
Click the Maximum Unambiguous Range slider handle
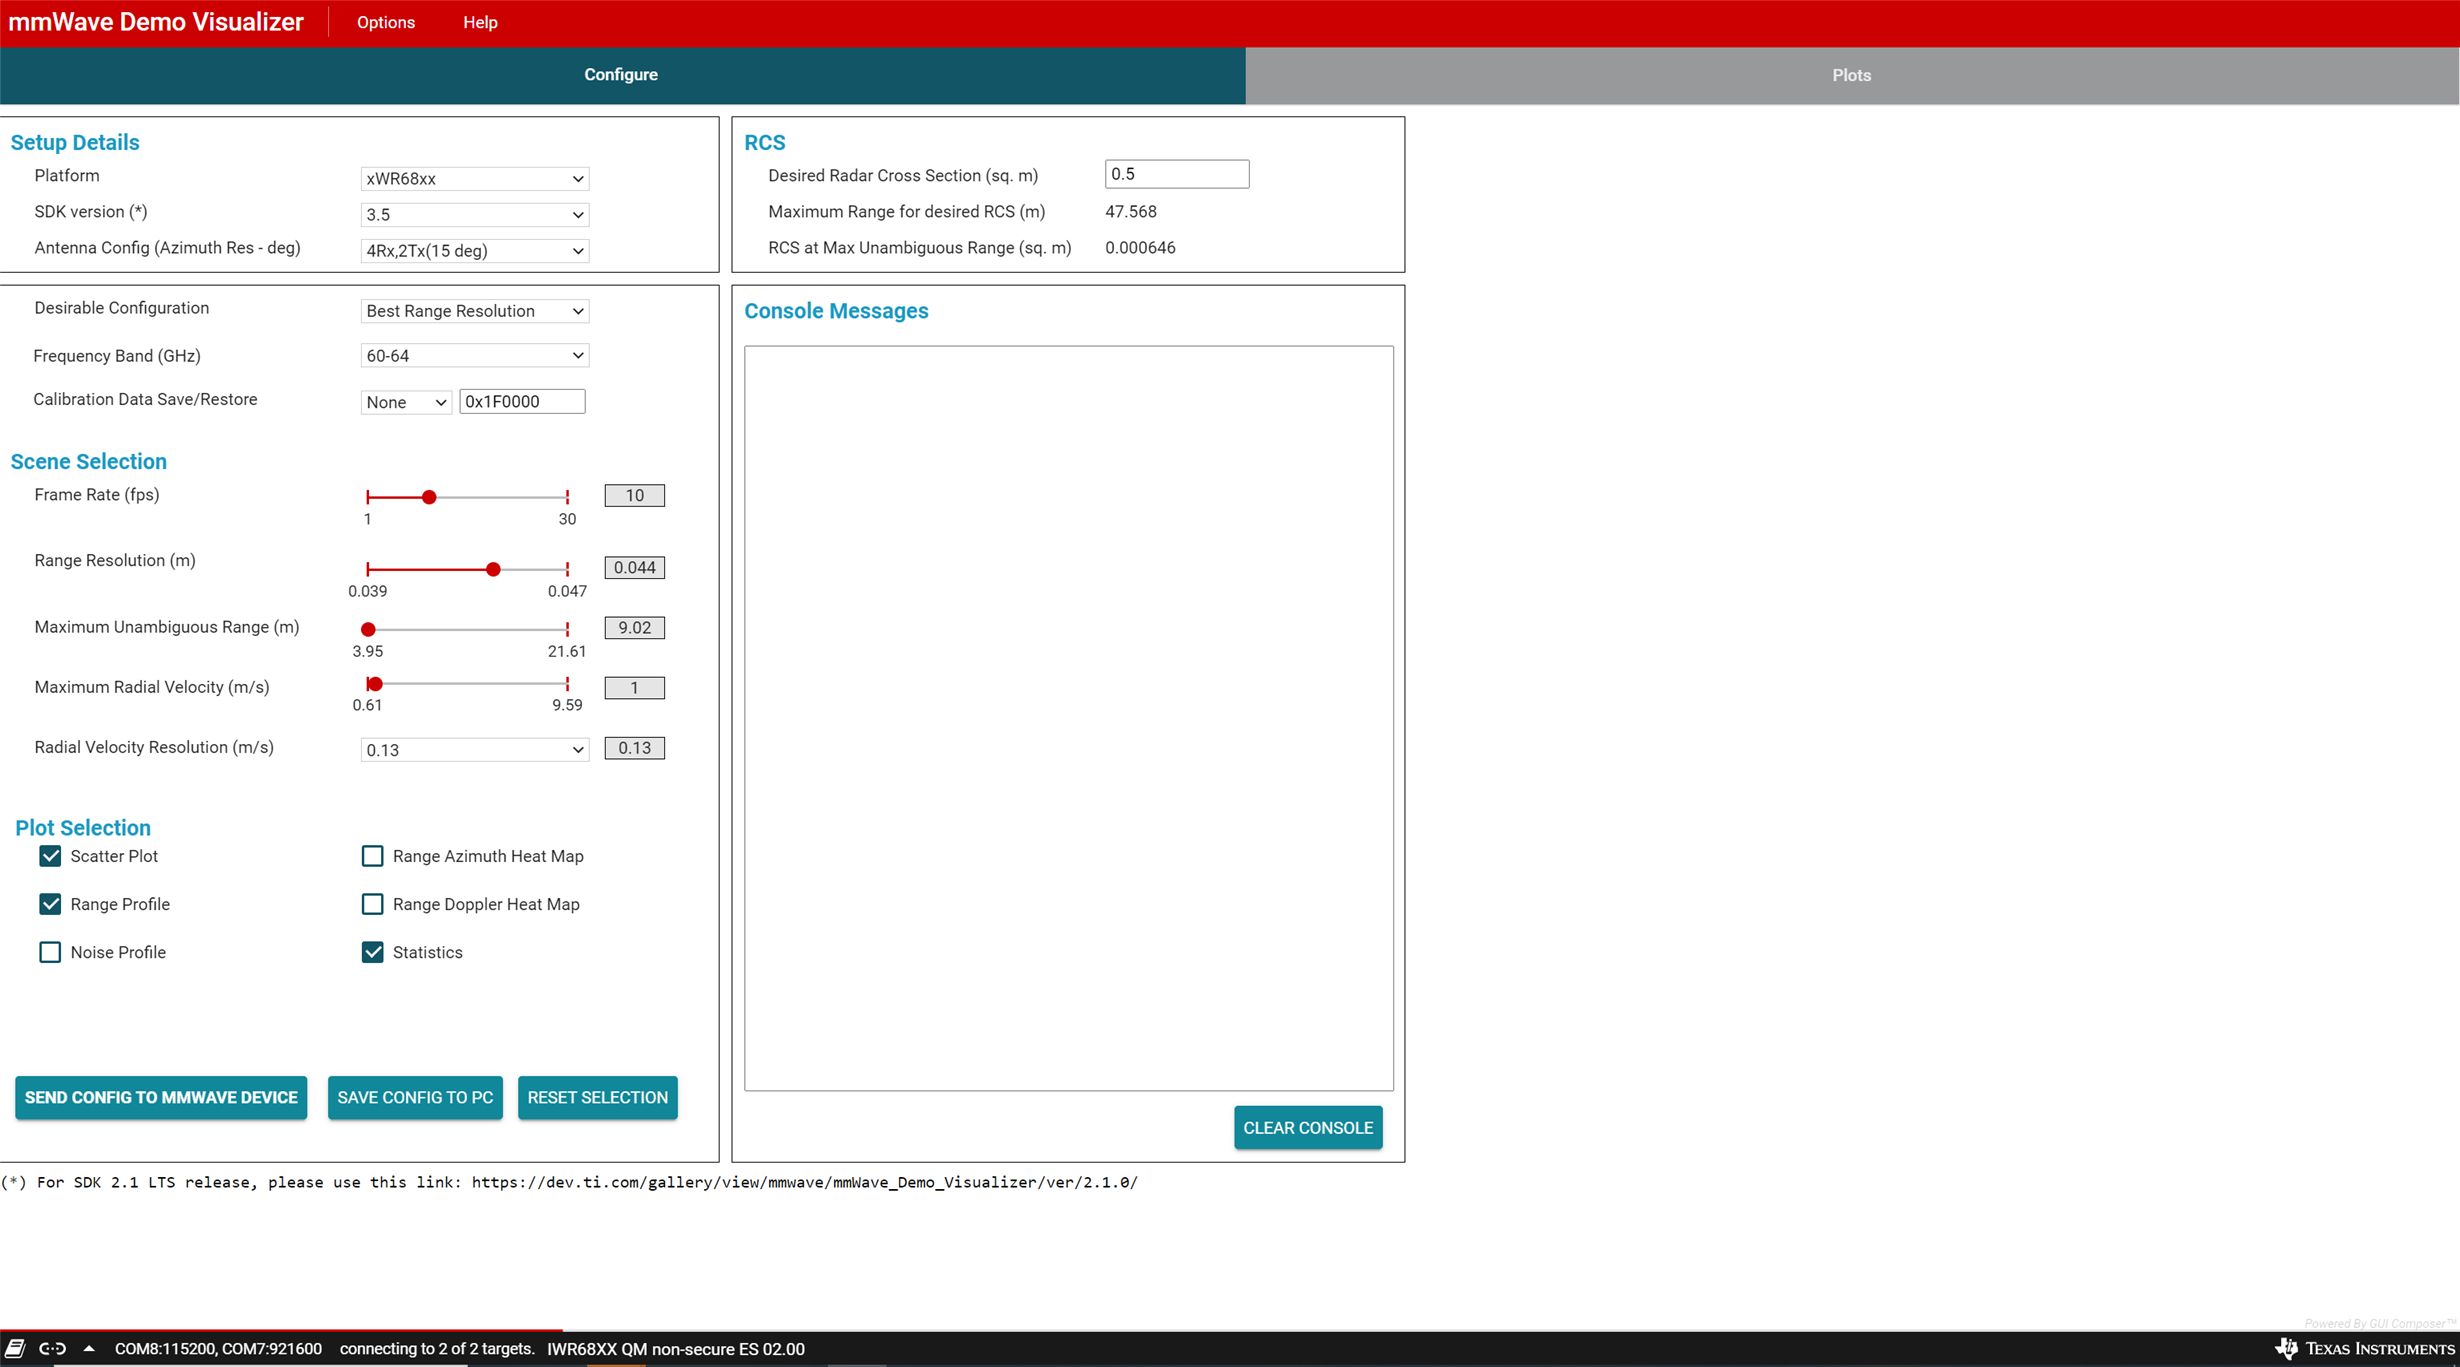368,629
